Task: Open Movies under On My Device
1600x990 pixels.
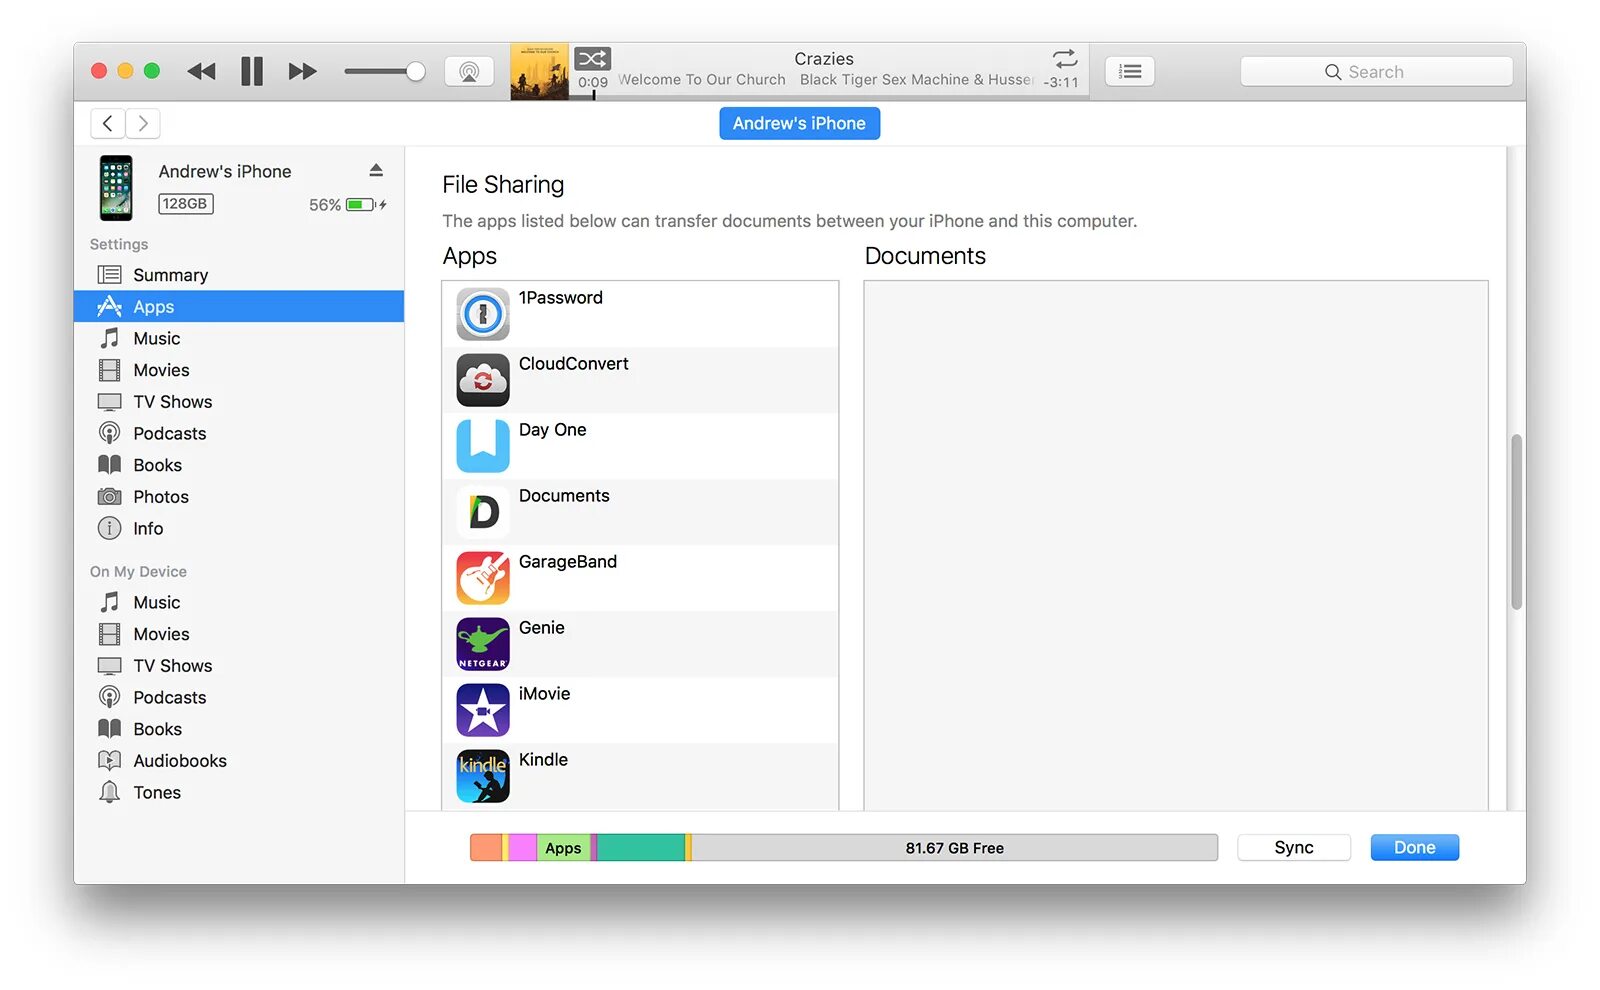Action: tap(239, 634)
